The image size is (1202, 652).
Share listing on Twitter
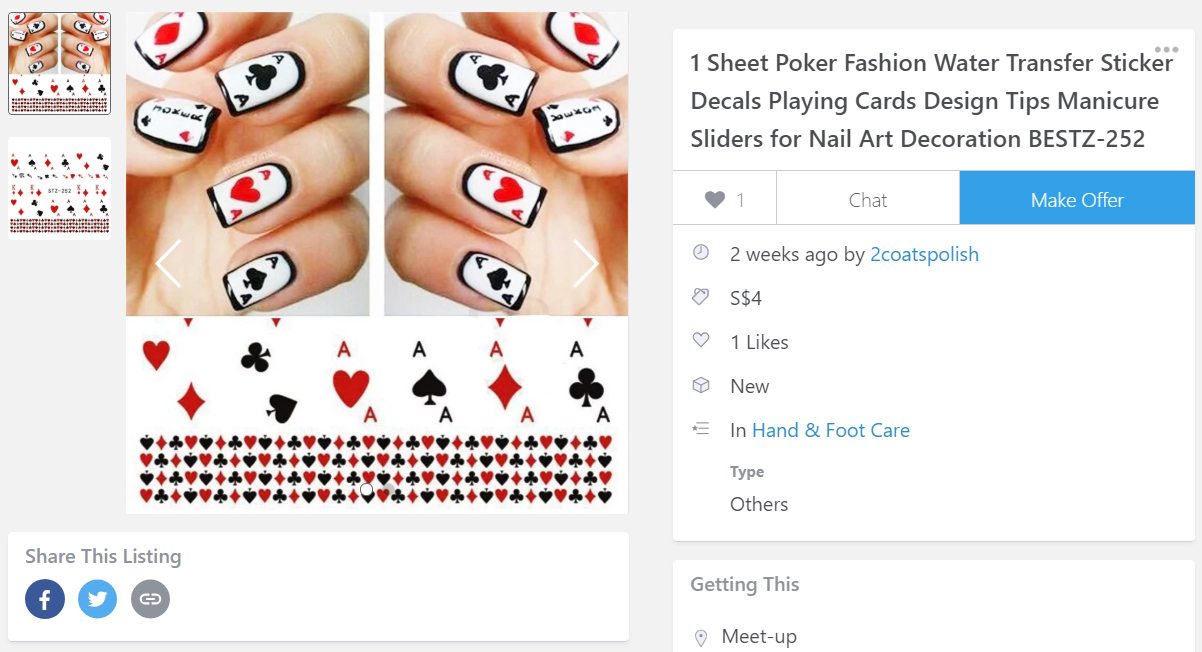tap(97, 599)
